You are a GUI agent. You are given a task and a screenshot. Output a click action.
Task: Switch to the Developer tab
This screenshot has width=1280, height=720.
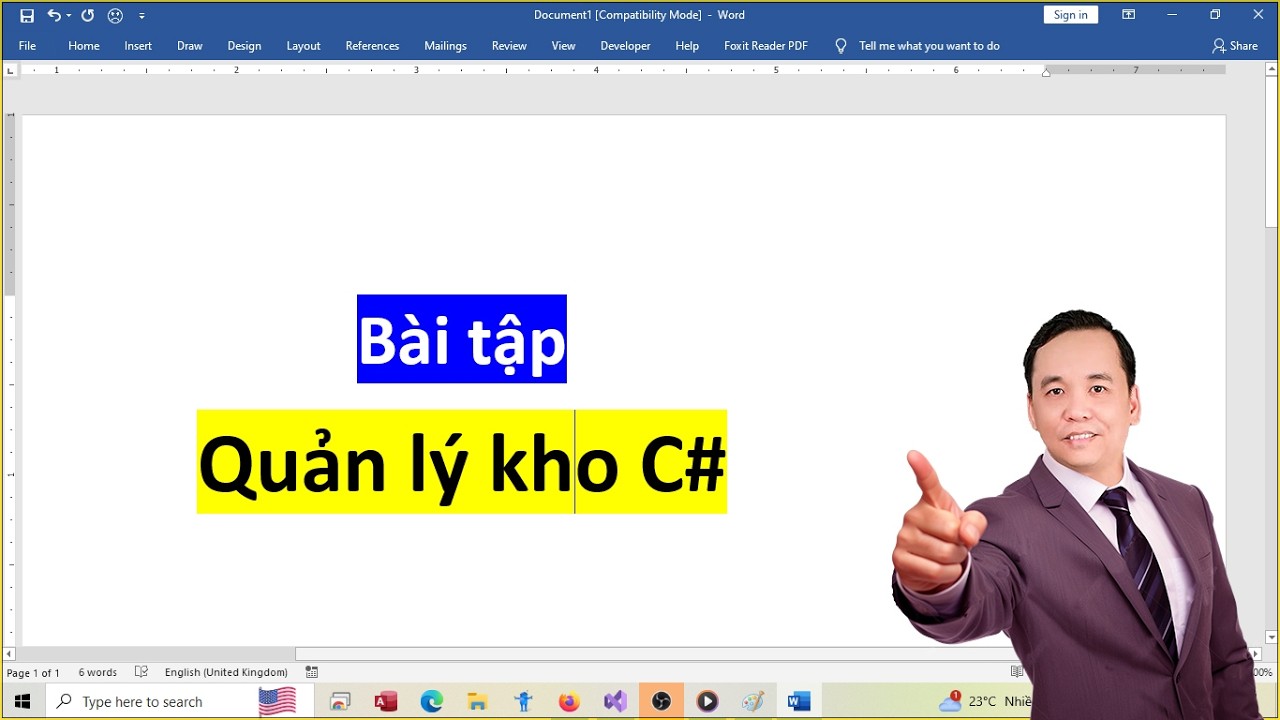(x=625, y=46)
